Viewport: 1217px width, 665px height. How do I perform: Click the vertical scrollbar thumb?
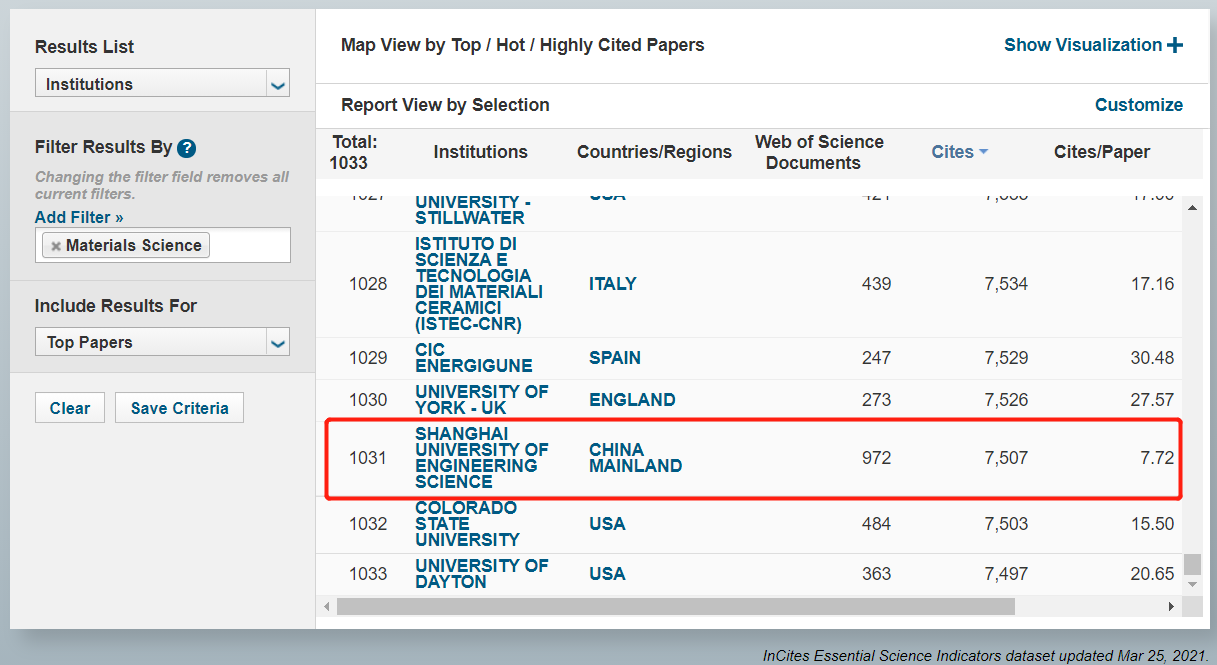click(1191, 564)
